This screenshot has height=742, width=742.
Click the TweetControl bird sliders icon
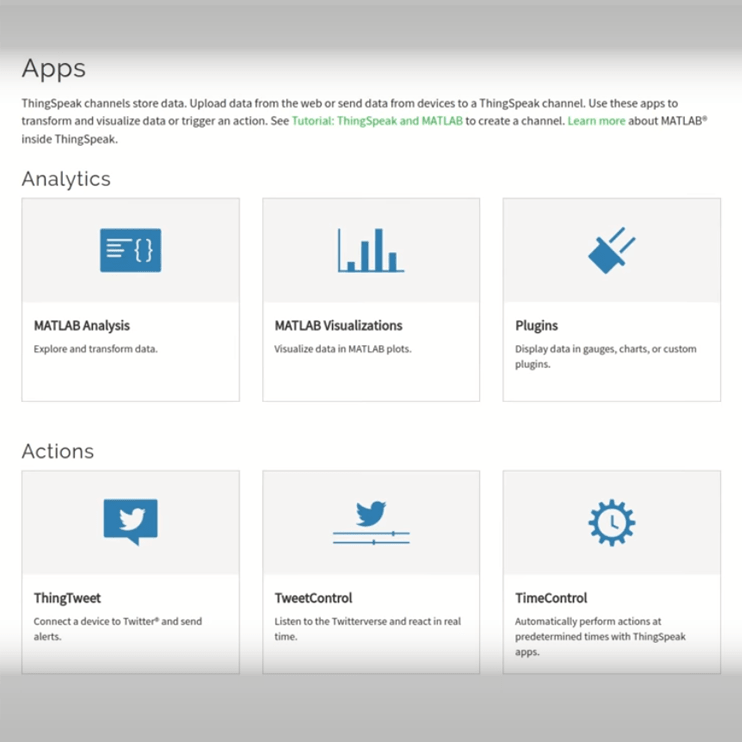point(371,523)
